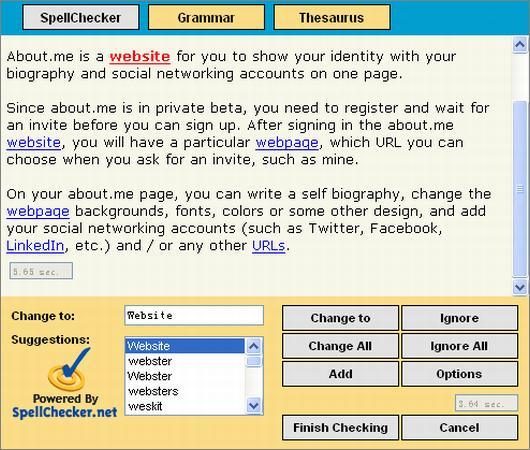The width and height of the screenshot is (530, 450).
Task: Click the underlined word URLs
Action: [269, 245]
